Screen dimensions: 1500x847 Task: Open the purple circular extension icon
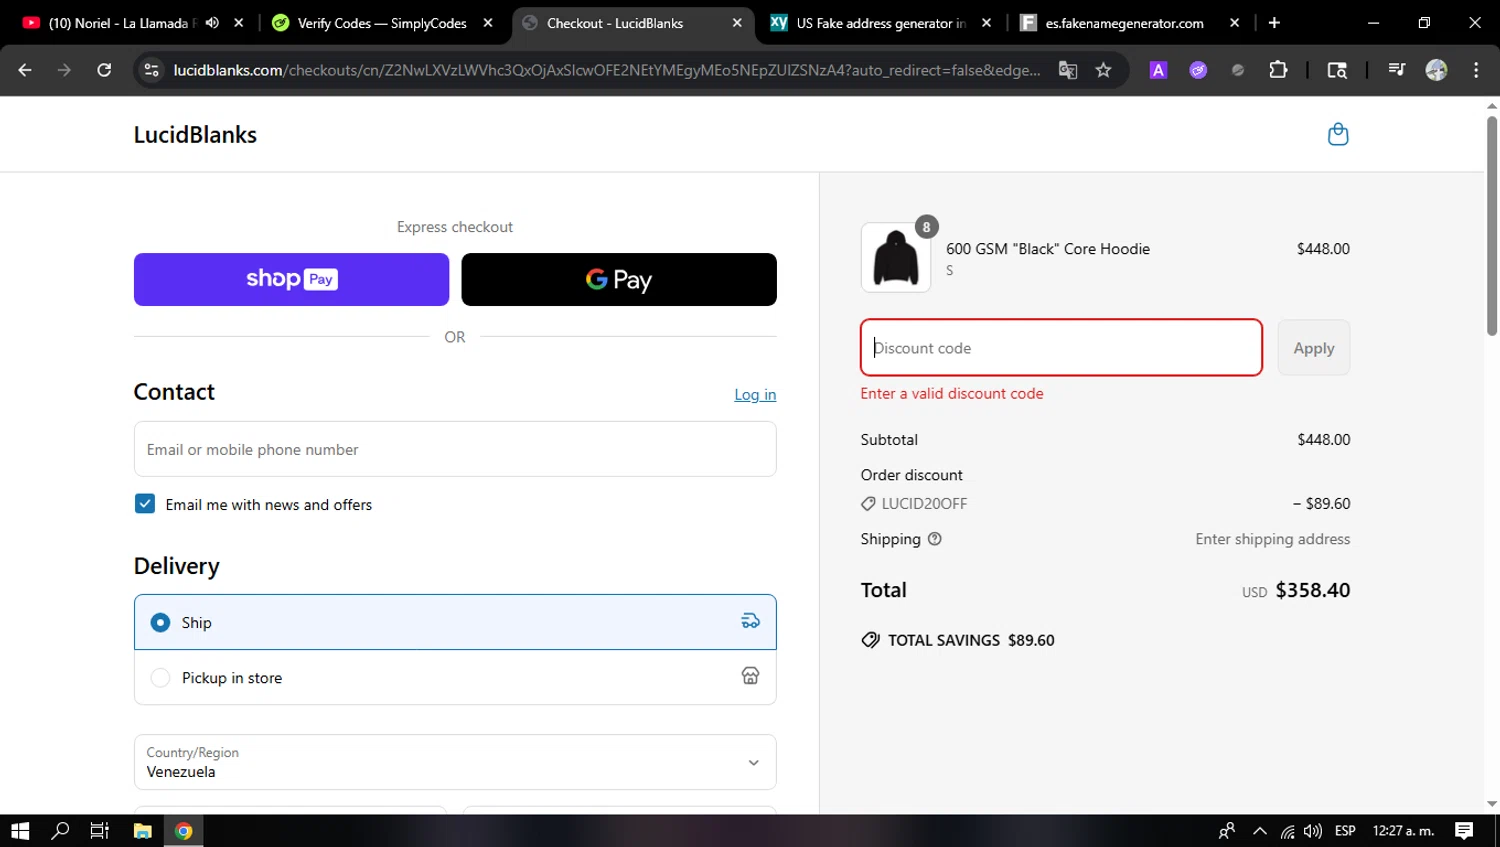coord(1198,70)
